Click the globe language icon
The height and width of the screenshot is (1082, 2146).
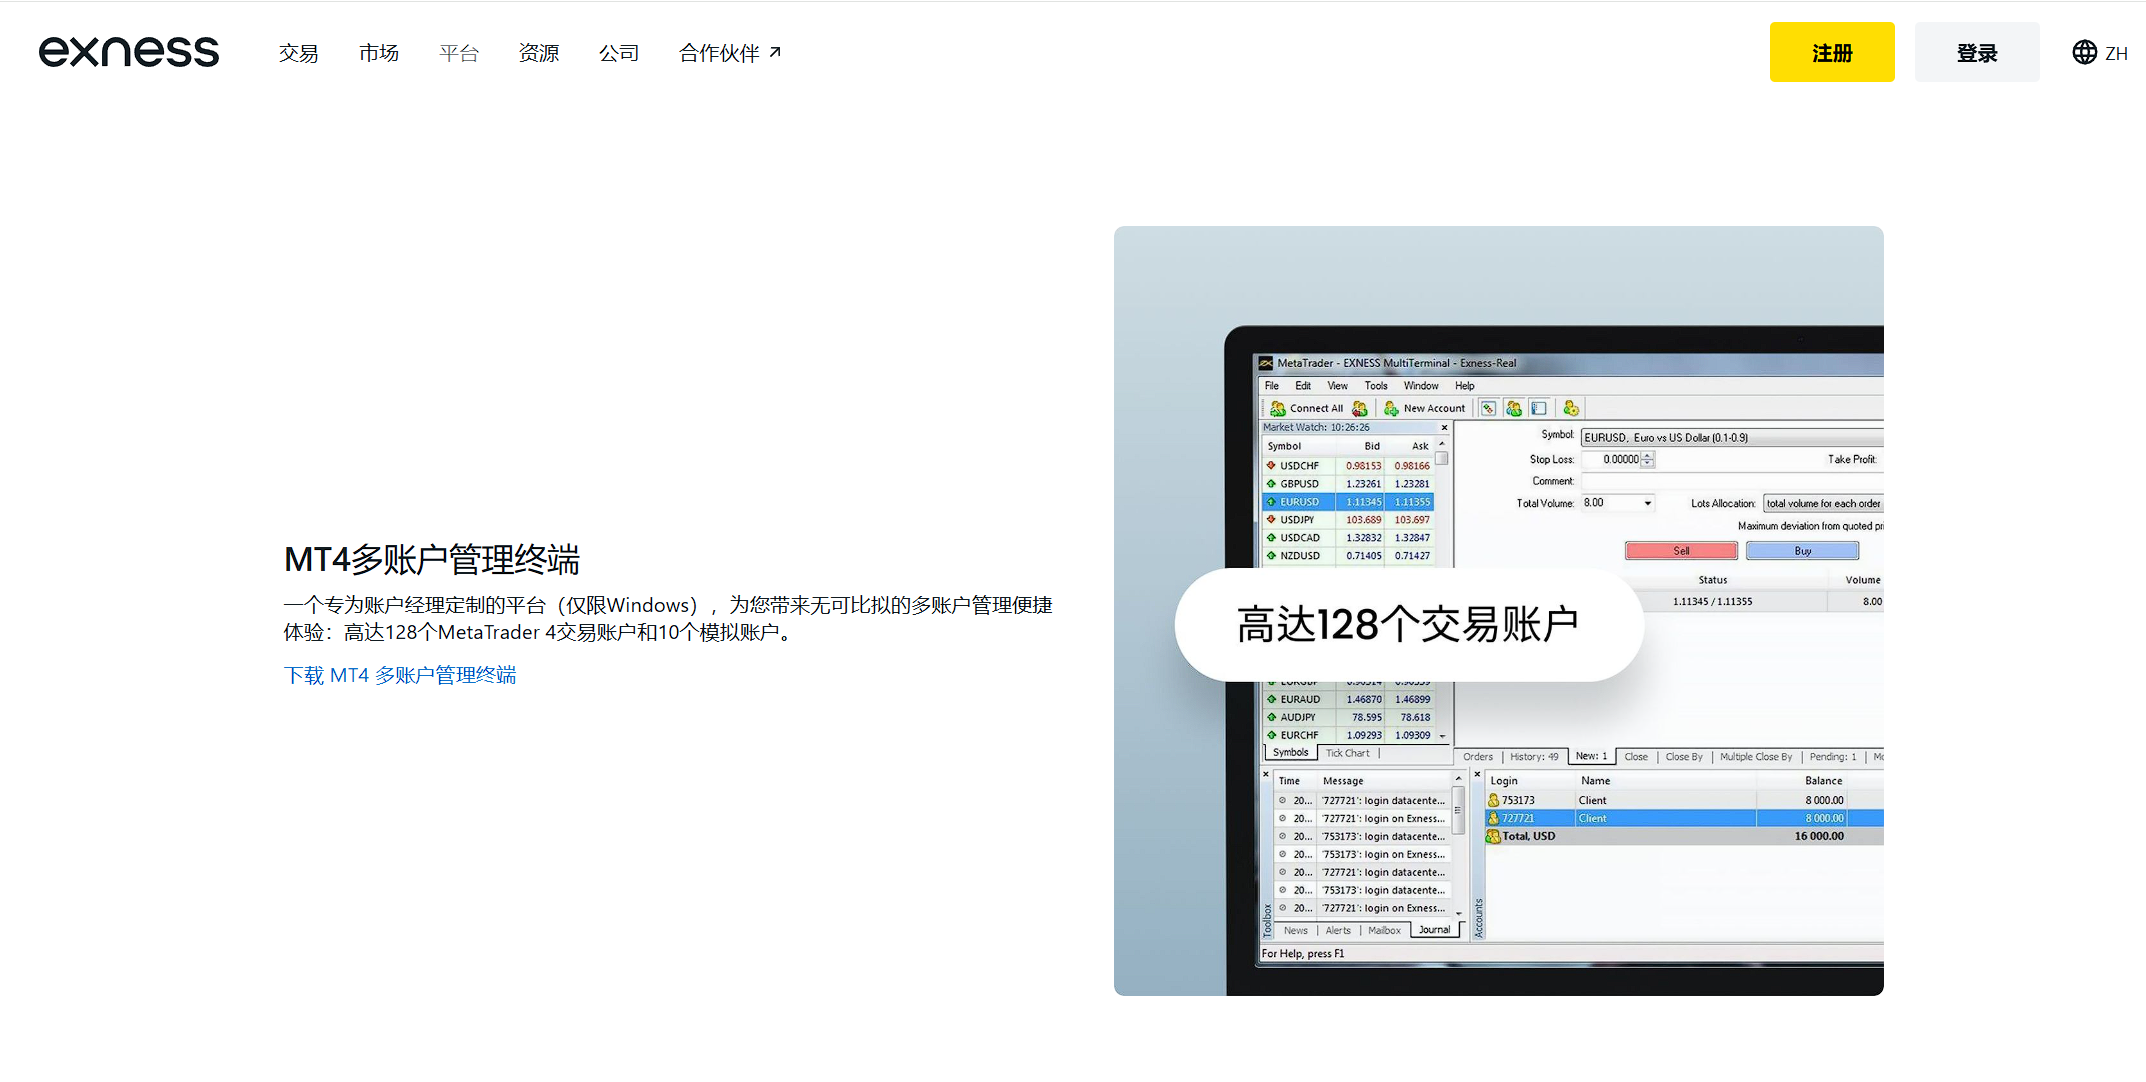pos(2084,53)
